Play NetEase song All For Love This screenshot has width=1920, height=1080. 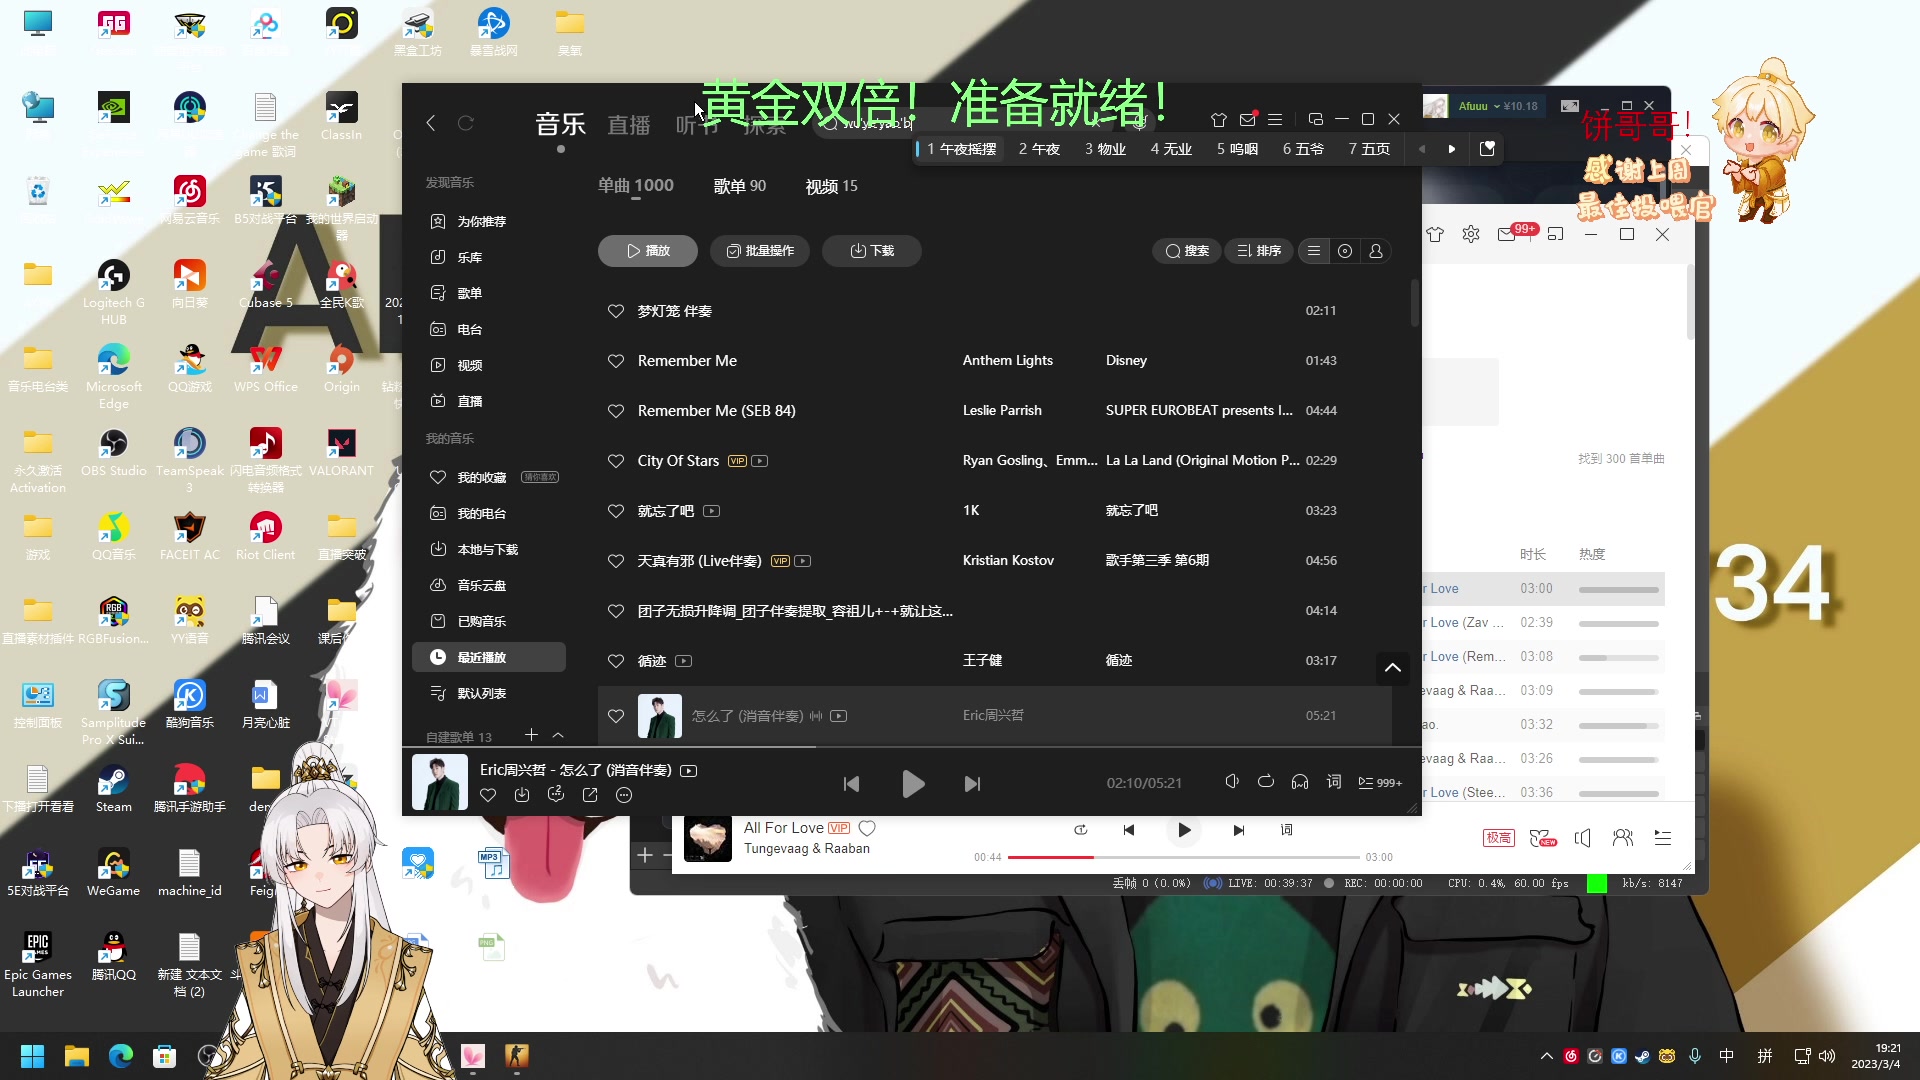1184,830
